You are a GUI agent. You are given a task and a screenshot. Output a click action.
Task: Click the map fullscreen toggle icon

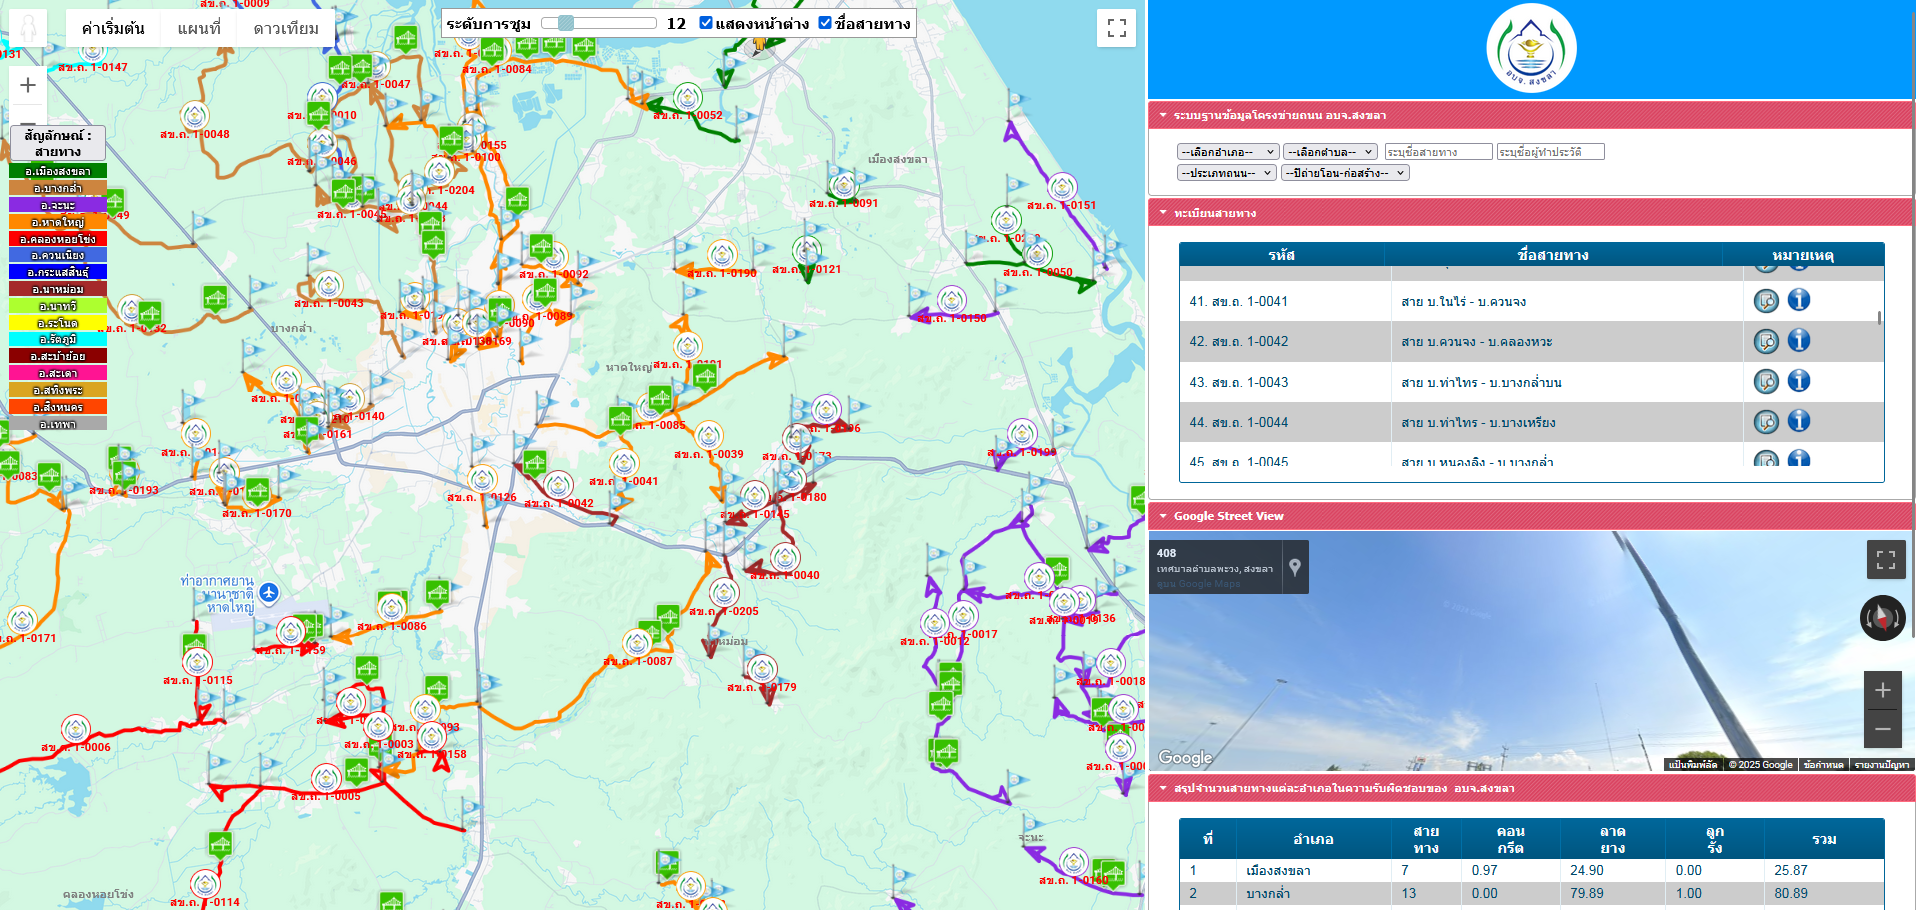tap(1116, 28)
